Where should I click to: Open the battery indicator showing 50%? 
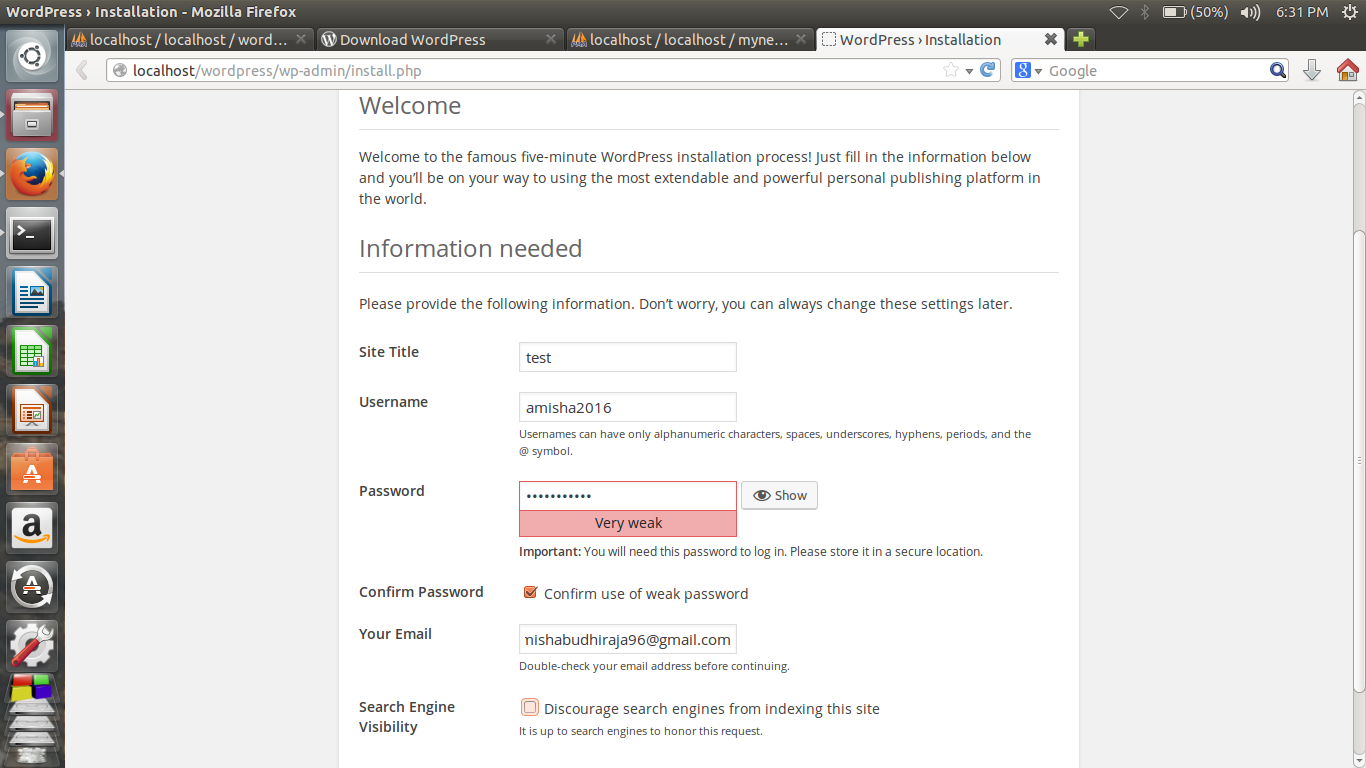1195,12
